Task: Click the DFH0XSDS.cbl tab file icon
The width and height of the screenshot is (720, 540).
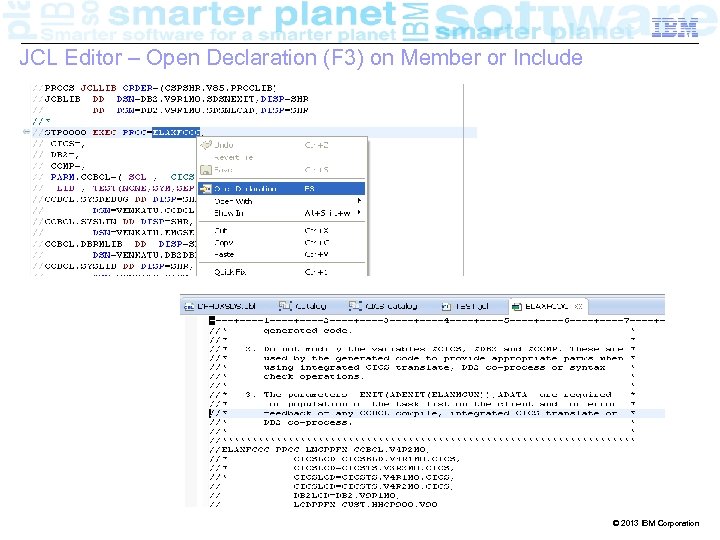Action: point(189,307)
